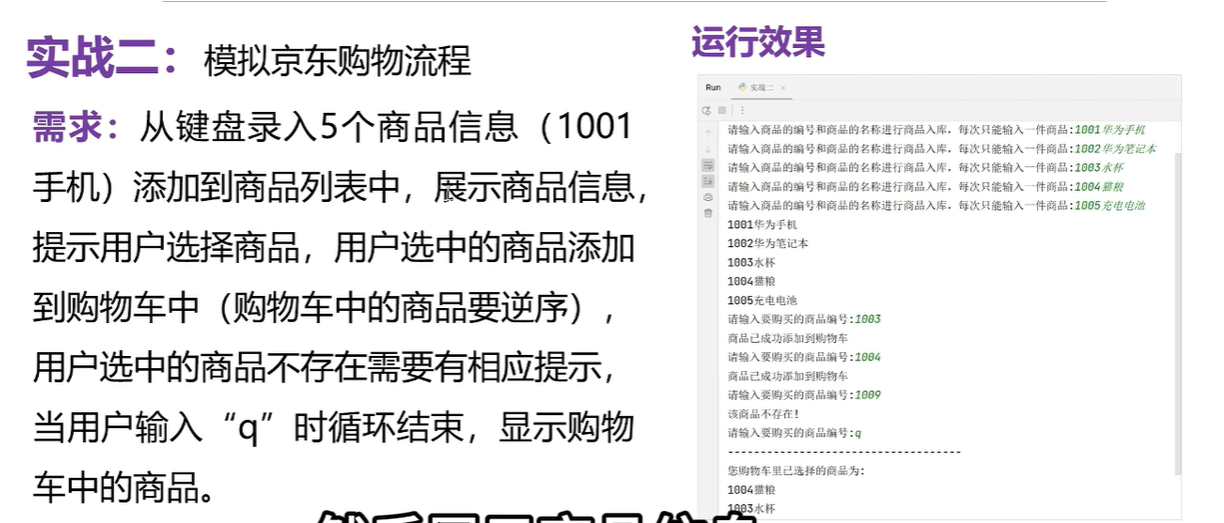Click the dashed separator output line
This screenshot has width=1224, height=523.
844,453
